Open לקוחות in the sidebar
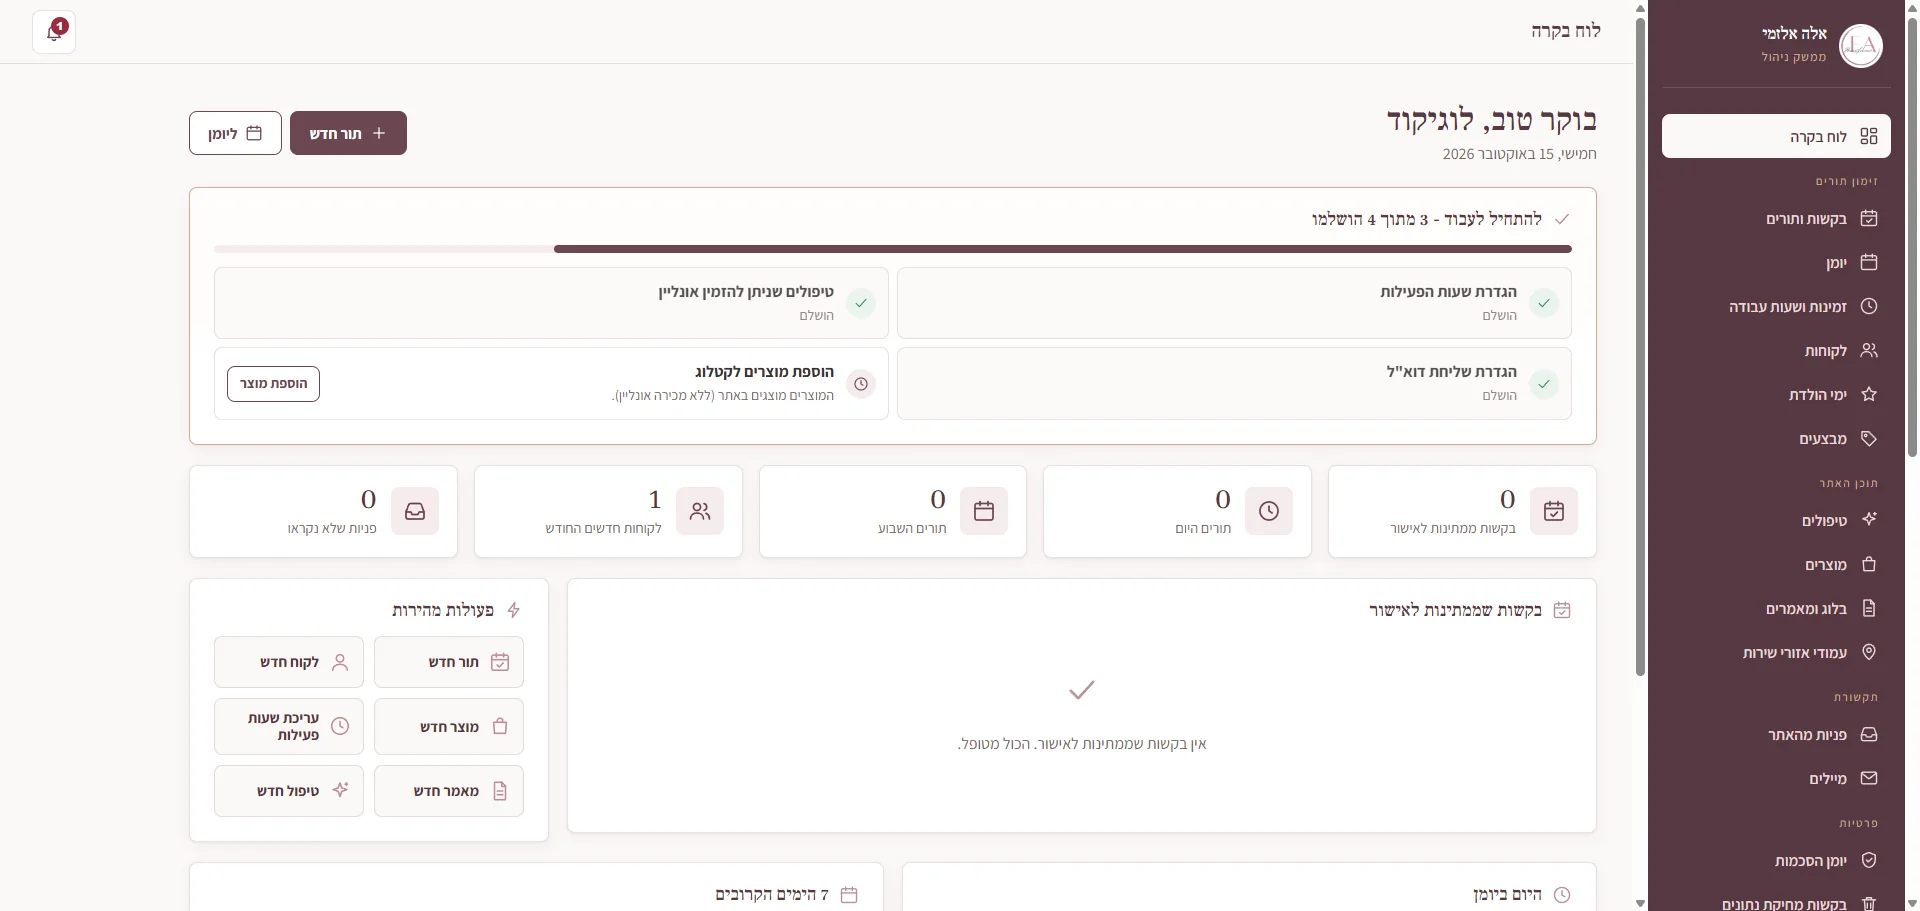 point(1776,350)
